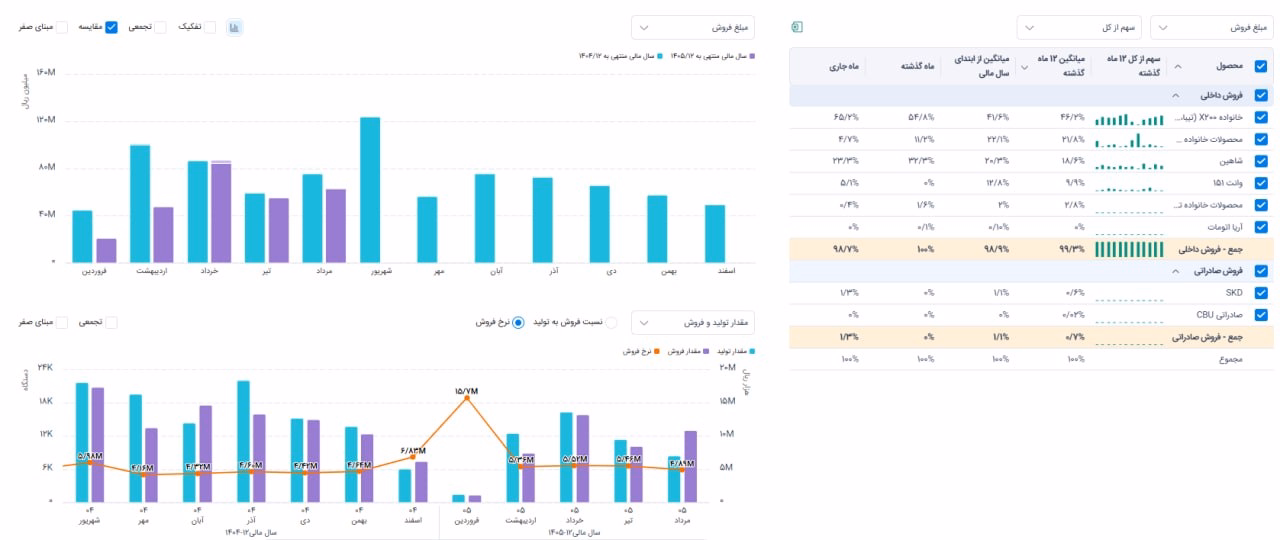Select the bar chart type icon
The height and width of the screenshot is (540, 1280).
click(x=234, y=27)
